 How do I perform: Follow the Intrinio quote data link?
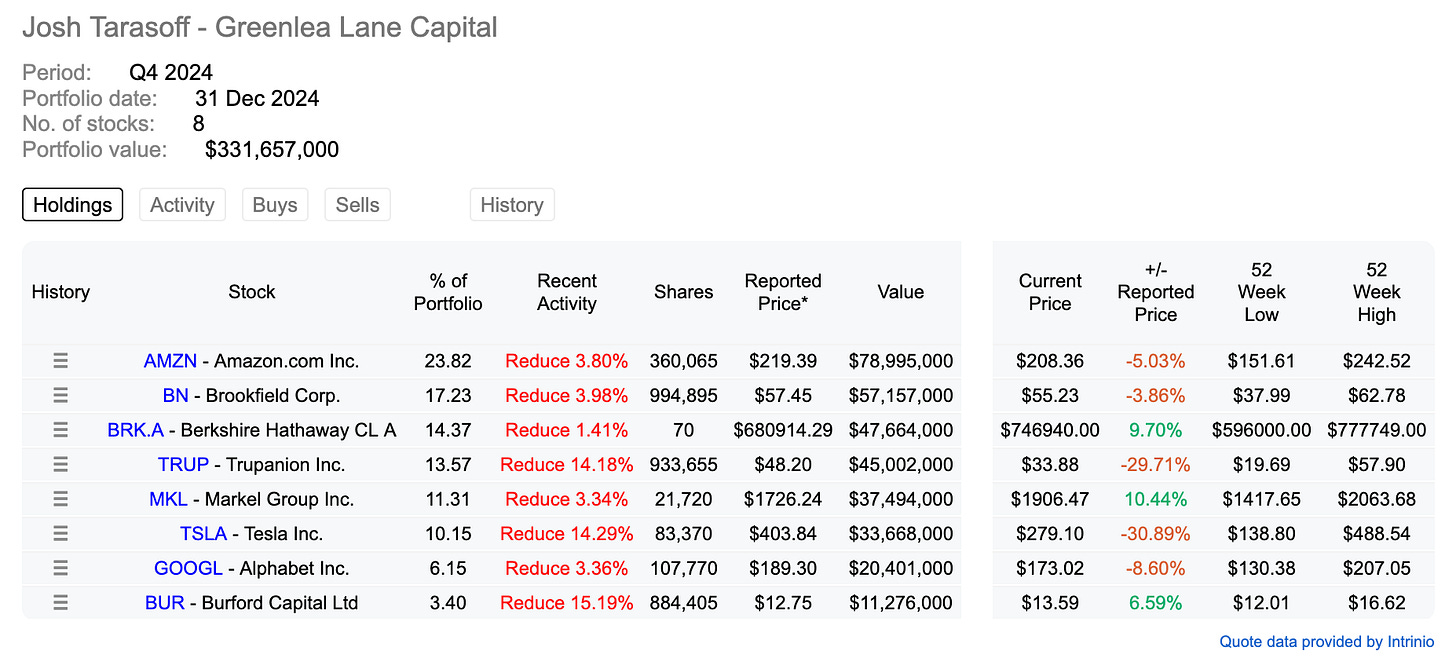[1327, 641]
